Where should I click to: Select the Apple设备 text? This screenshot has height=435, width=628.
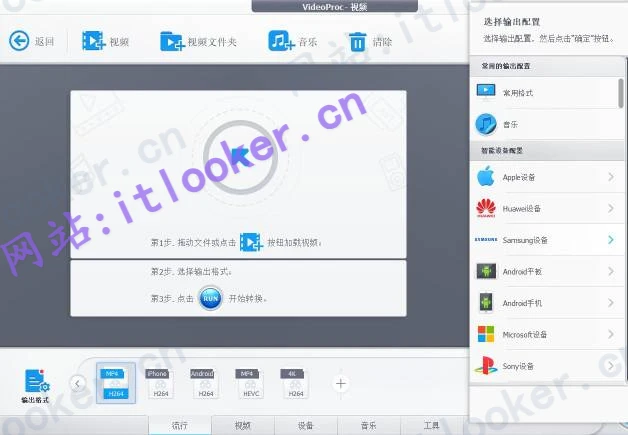[x=519, y=177]
